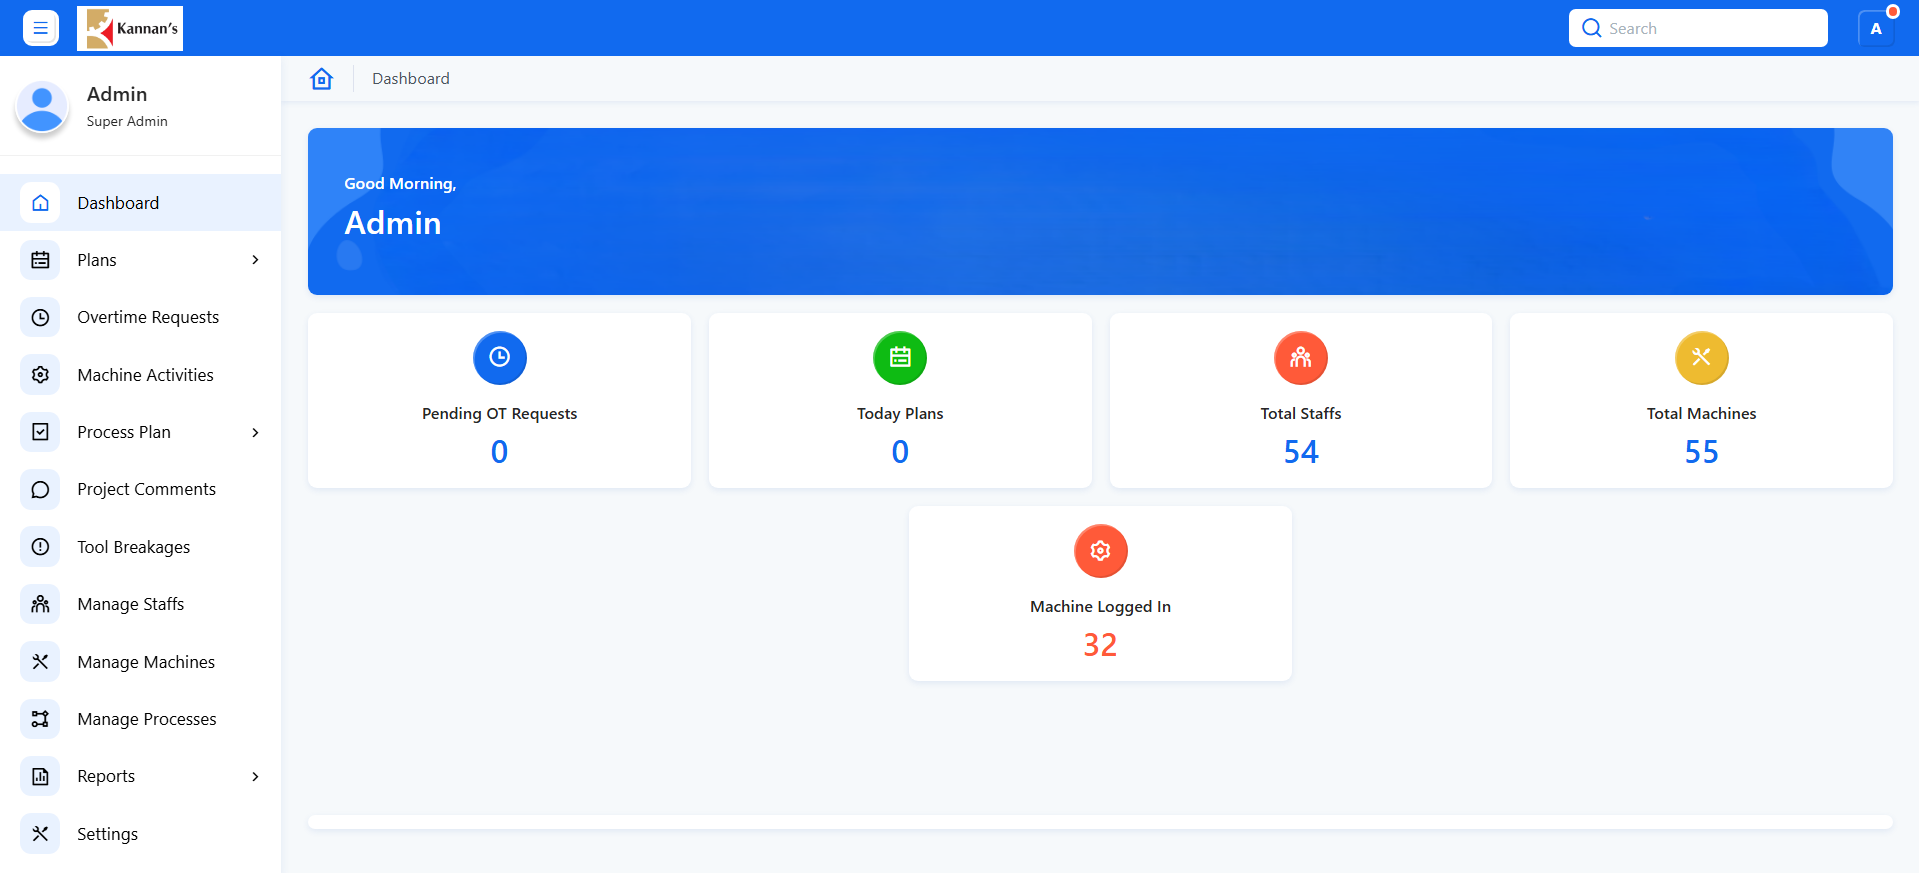The width and height of the screenshot is (1919, 873).
Task: Open Settings from sidebar
Action: pyautogui.click(x=140, y=834)
